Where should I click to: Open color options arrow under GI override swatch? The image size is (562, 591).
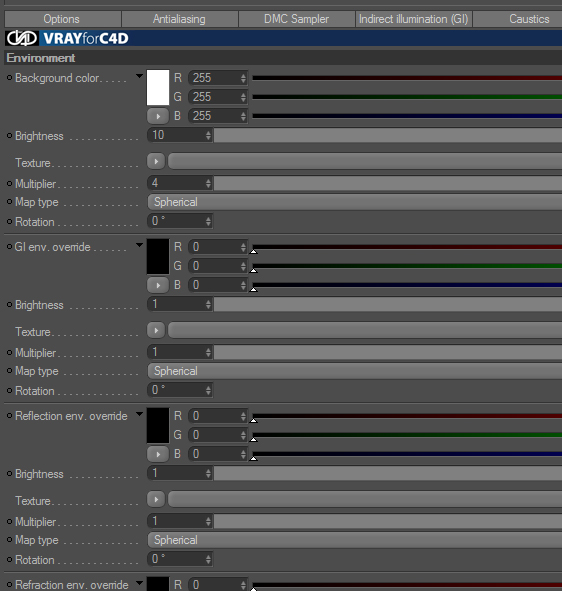158,285
